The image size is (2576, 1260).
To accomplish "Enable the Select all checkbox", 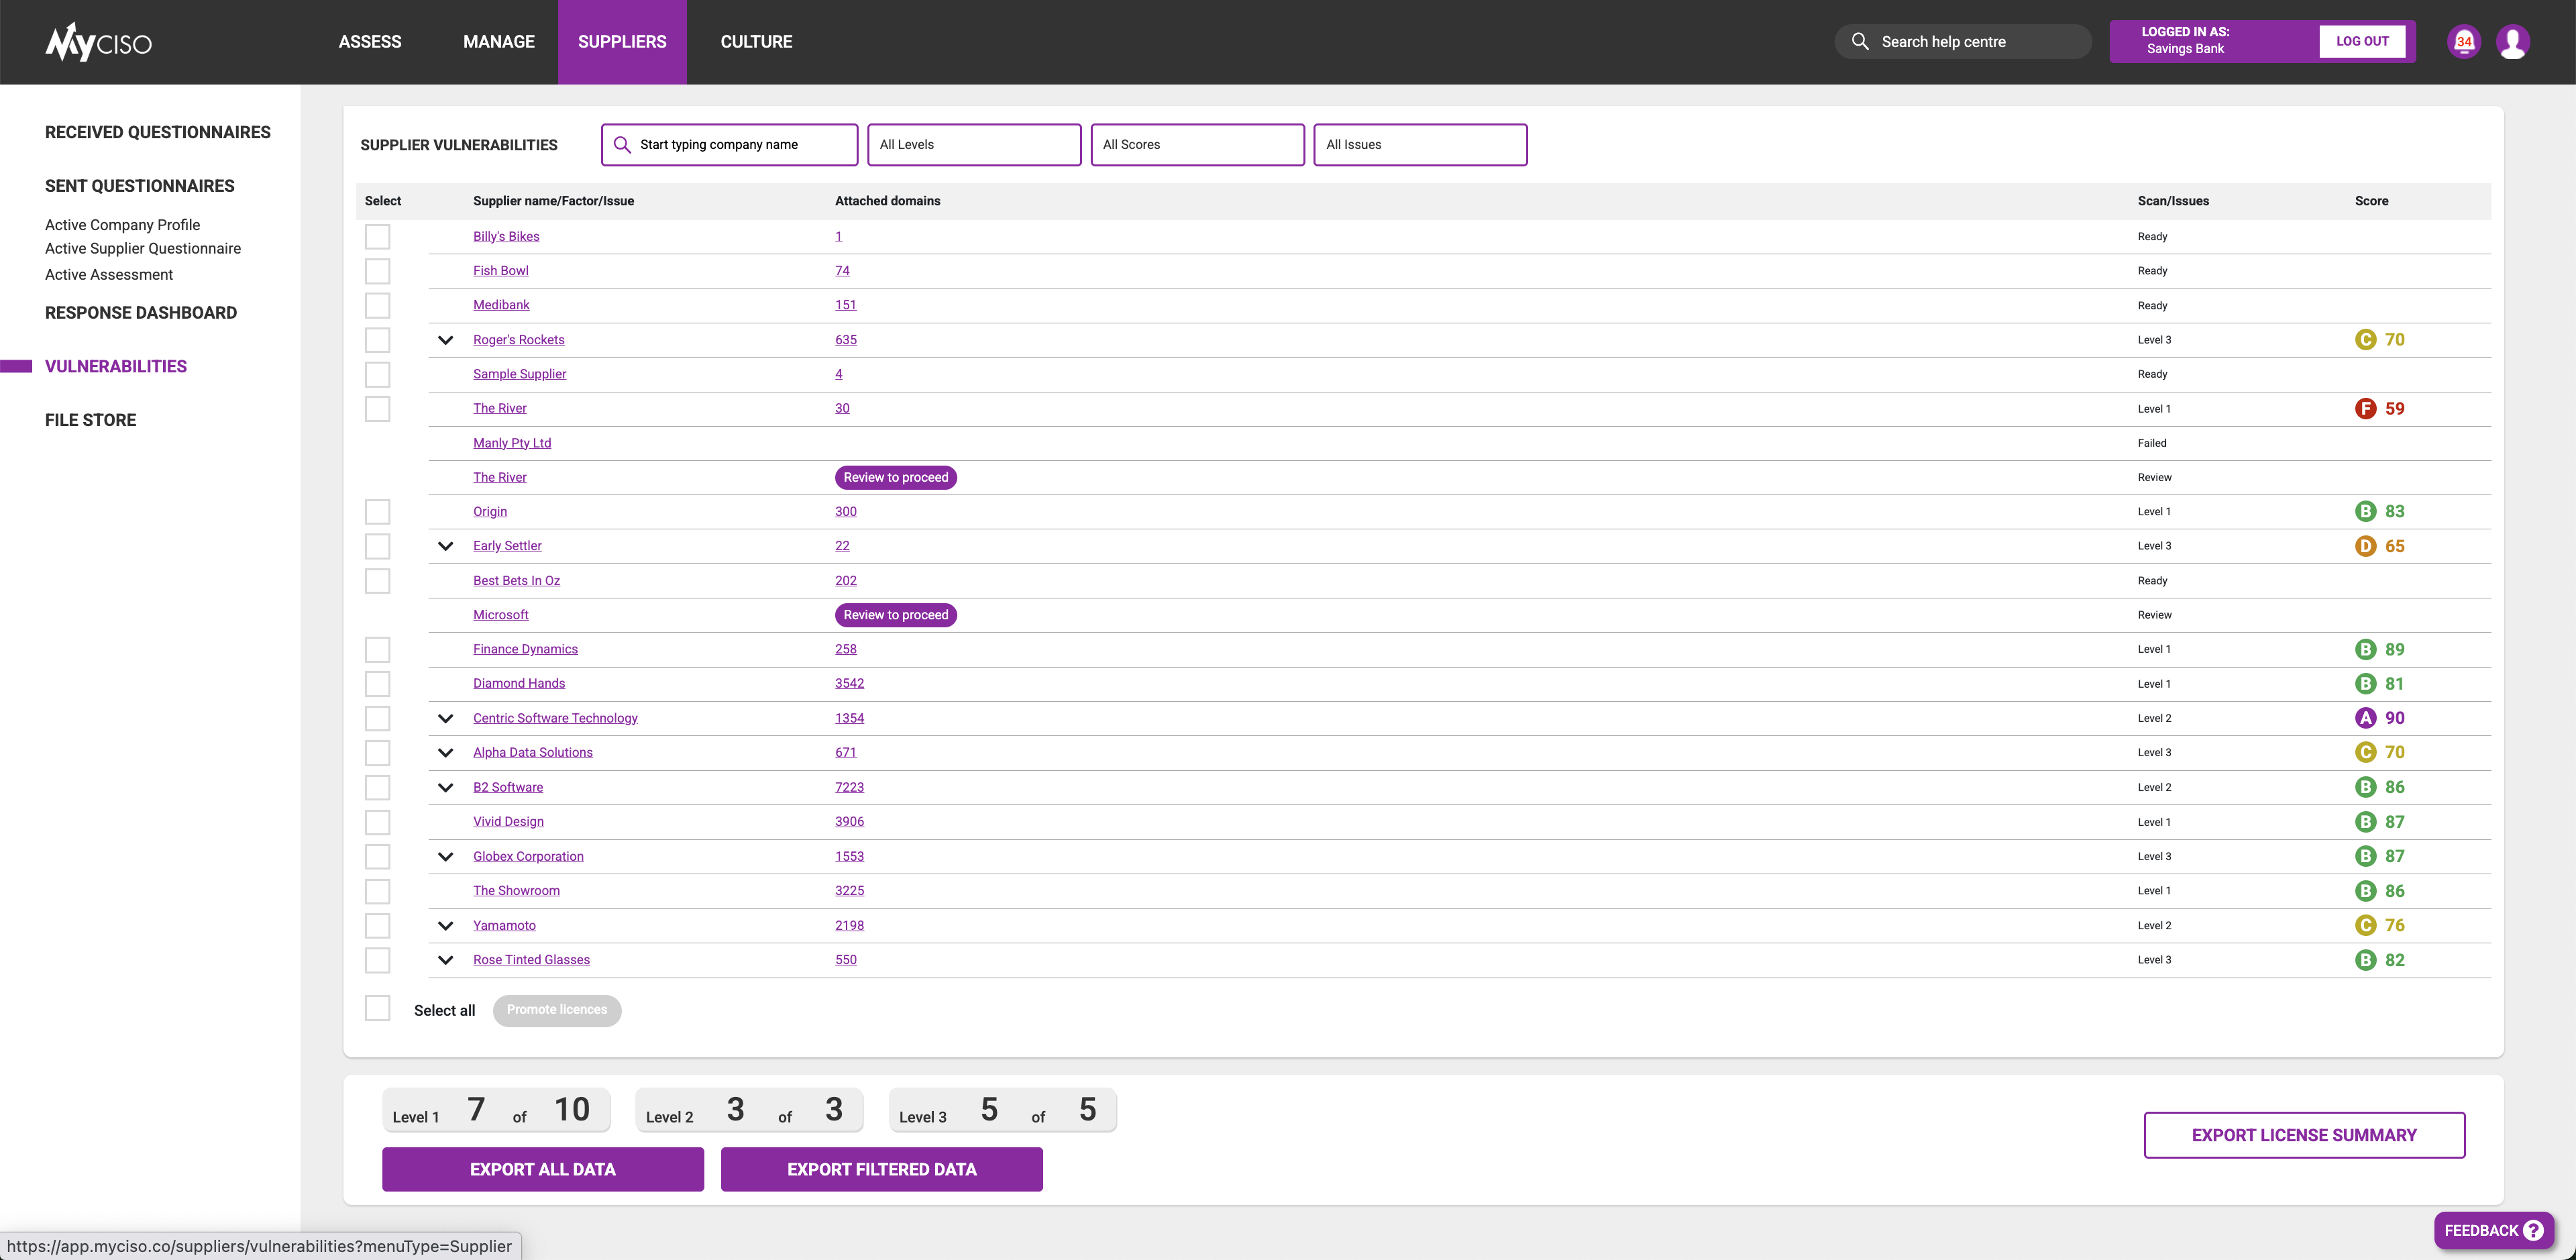I will pyautogui.click(x=377, y=1008).
